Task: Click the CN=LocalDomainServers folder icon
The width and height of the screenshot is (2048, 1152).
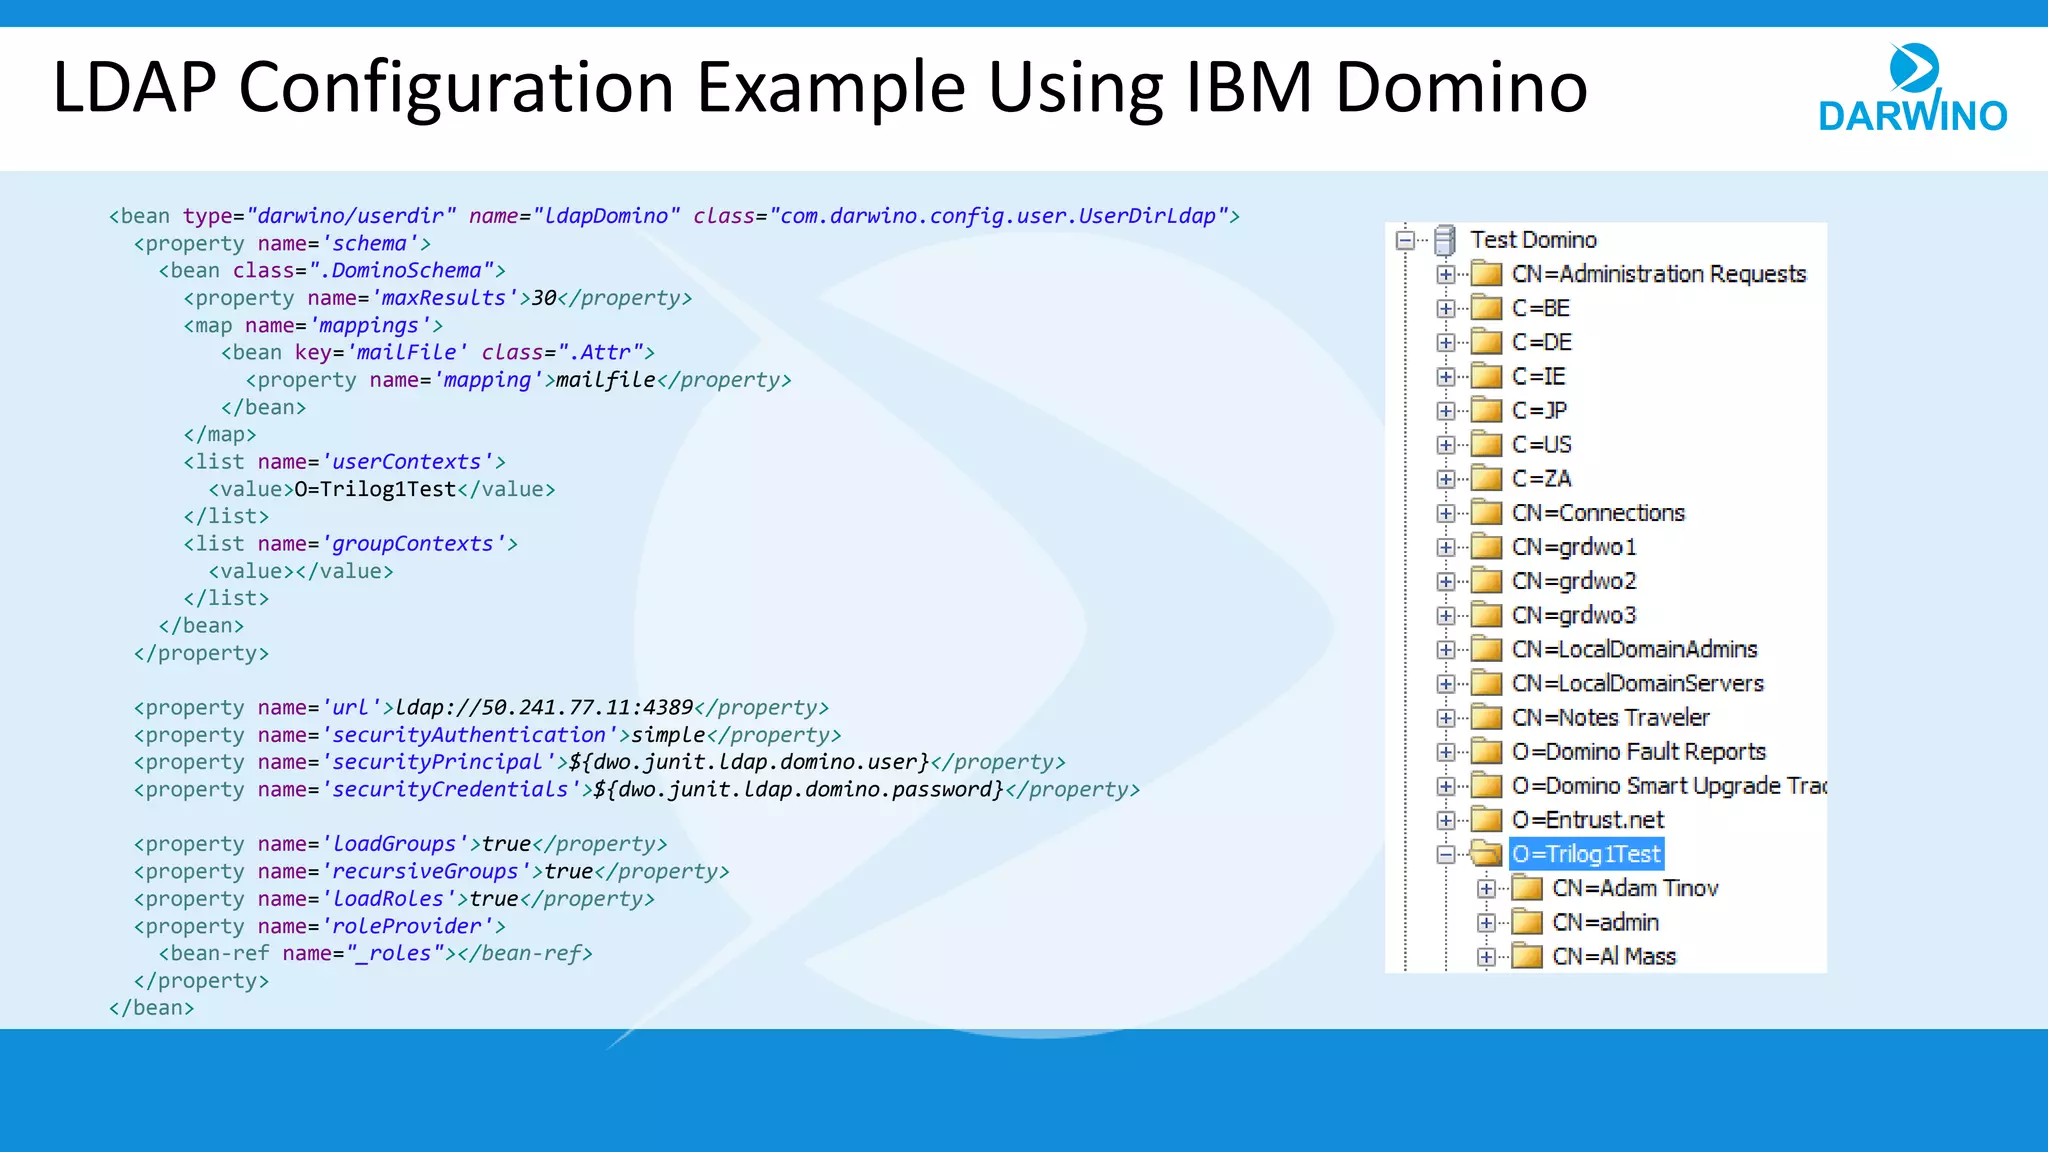Action: [1486, 683]
